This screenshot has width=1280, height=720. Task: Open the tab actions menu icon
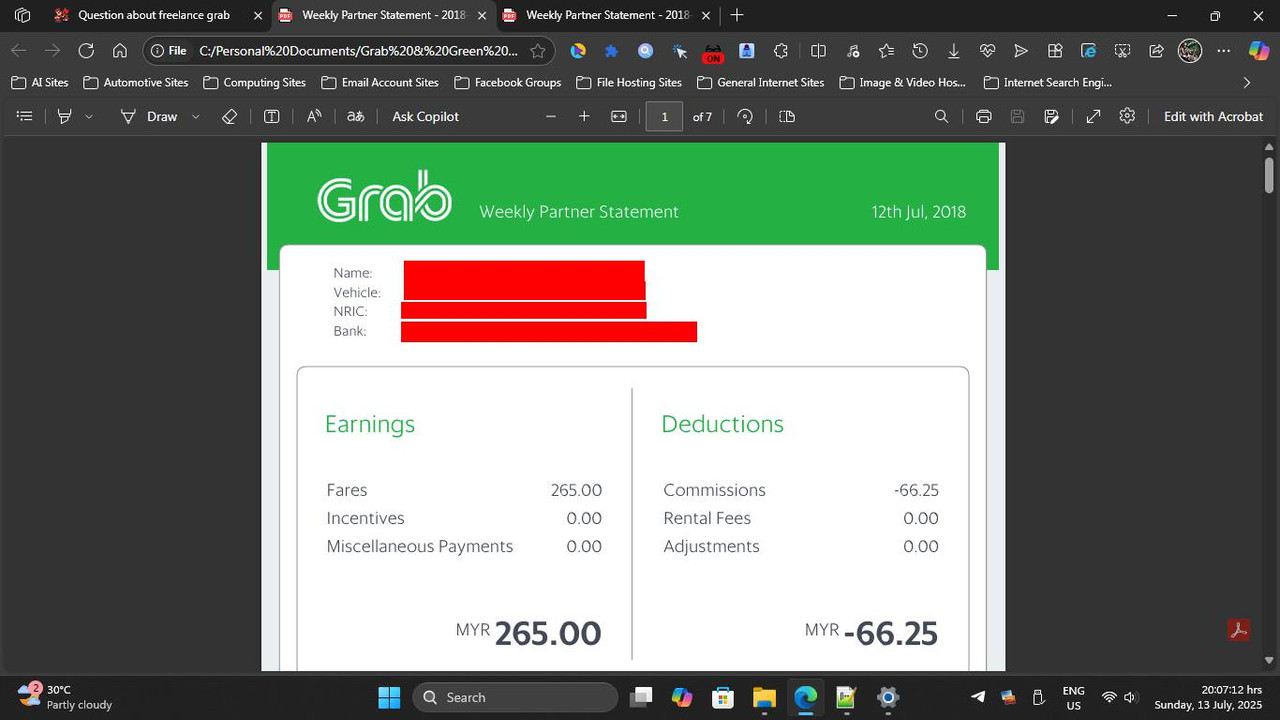[23, 15]
